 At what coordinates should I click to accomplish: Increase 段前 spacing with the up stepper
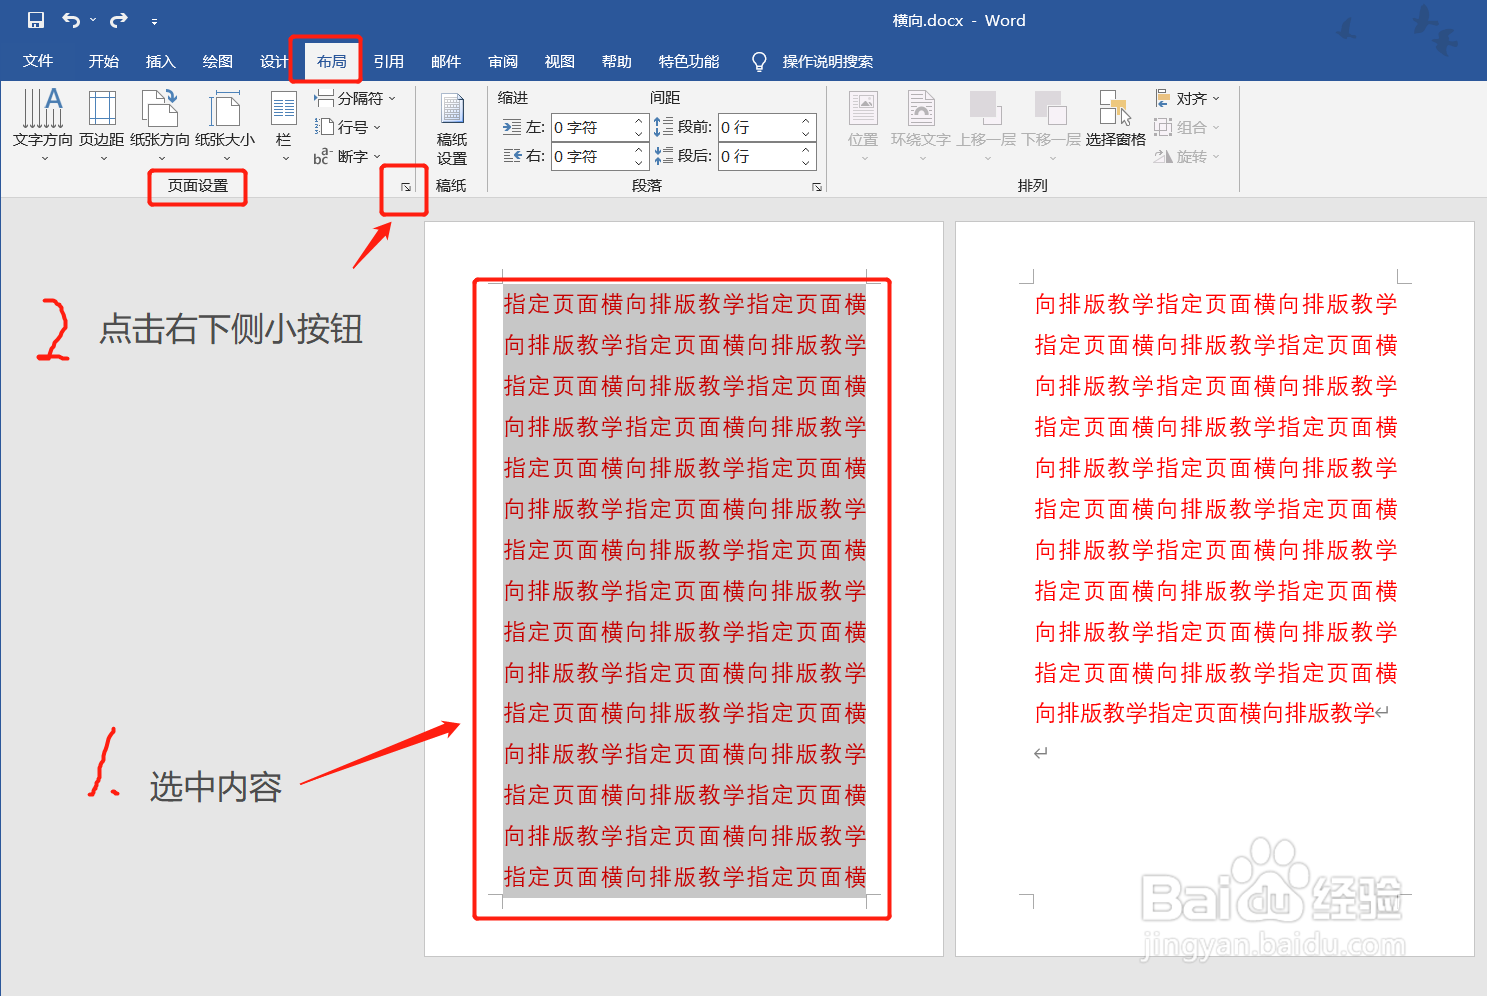click(x=804, y=120)
